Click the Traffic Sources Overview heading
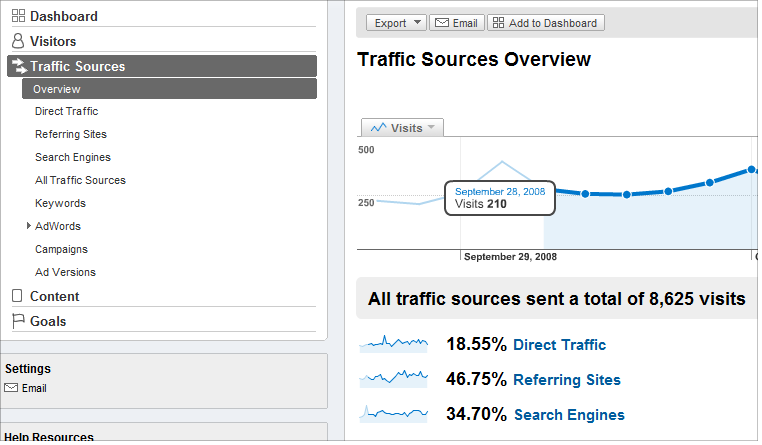 point(474,59)
